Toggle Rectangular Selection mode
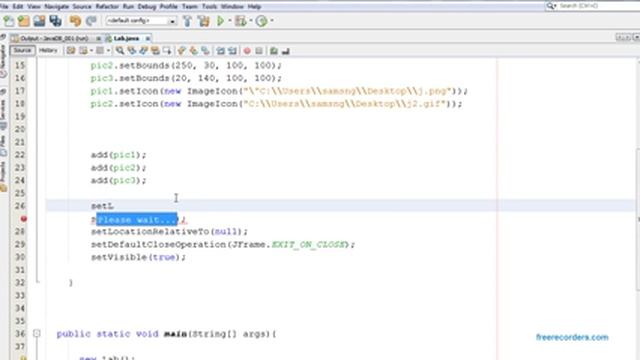The image size is (640, 360). (x=167, y=51)
